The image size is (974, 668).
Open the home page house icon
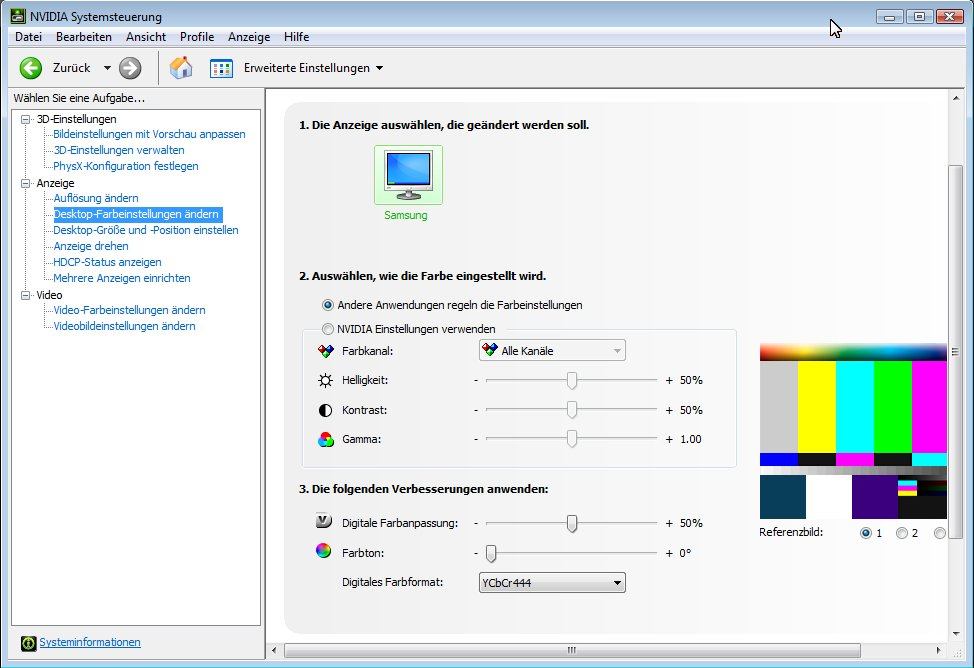click(x=181, y=68)
